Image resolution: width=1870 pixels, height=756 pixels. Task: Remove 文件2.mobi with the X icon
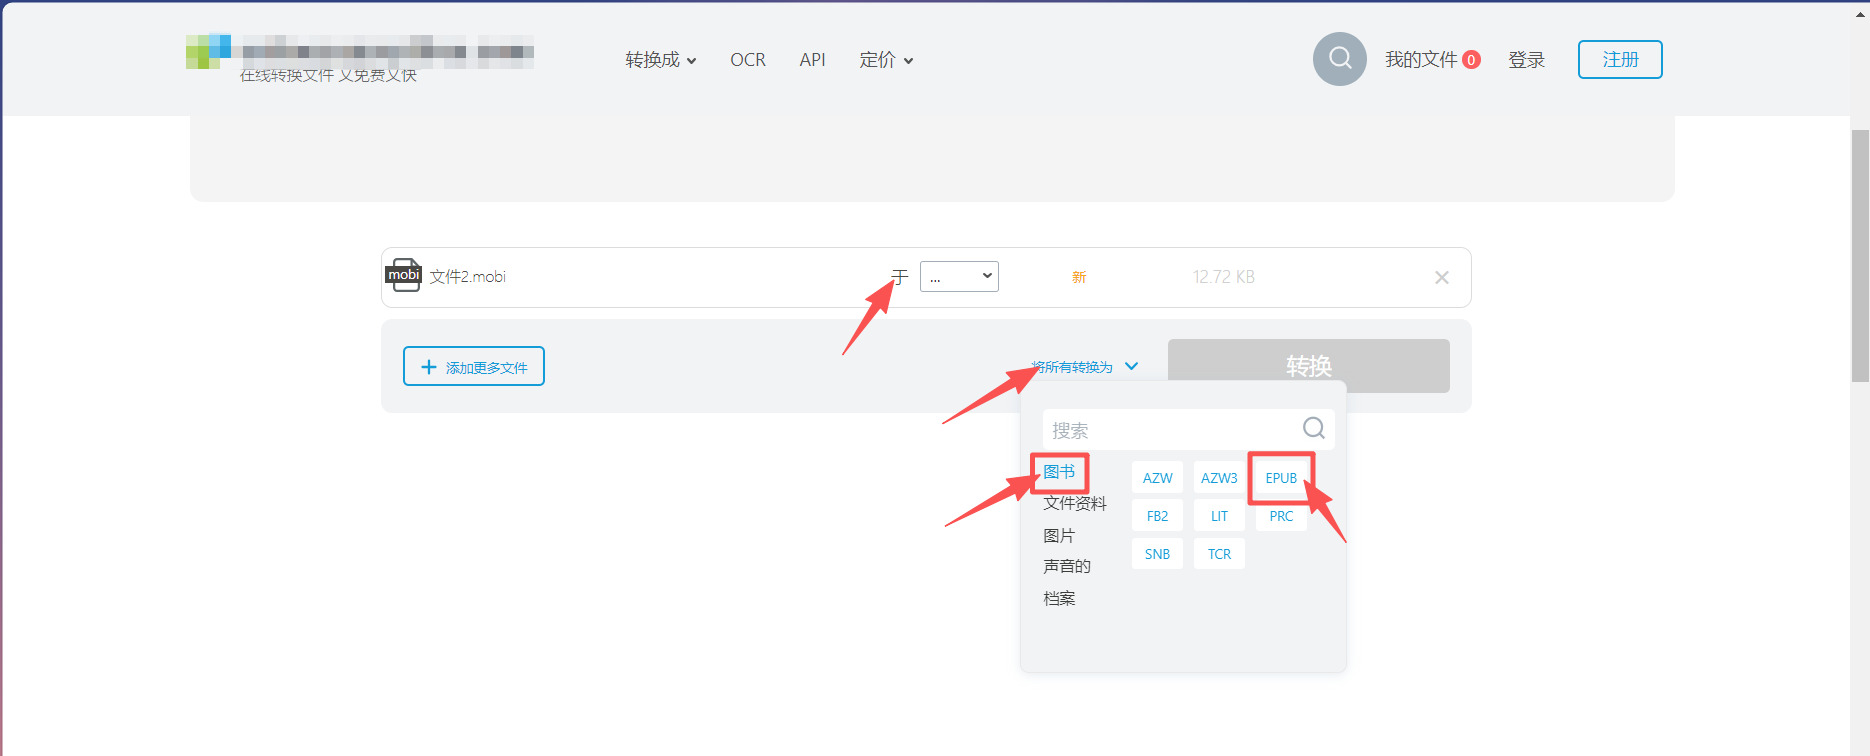[x=1441, y=277]
